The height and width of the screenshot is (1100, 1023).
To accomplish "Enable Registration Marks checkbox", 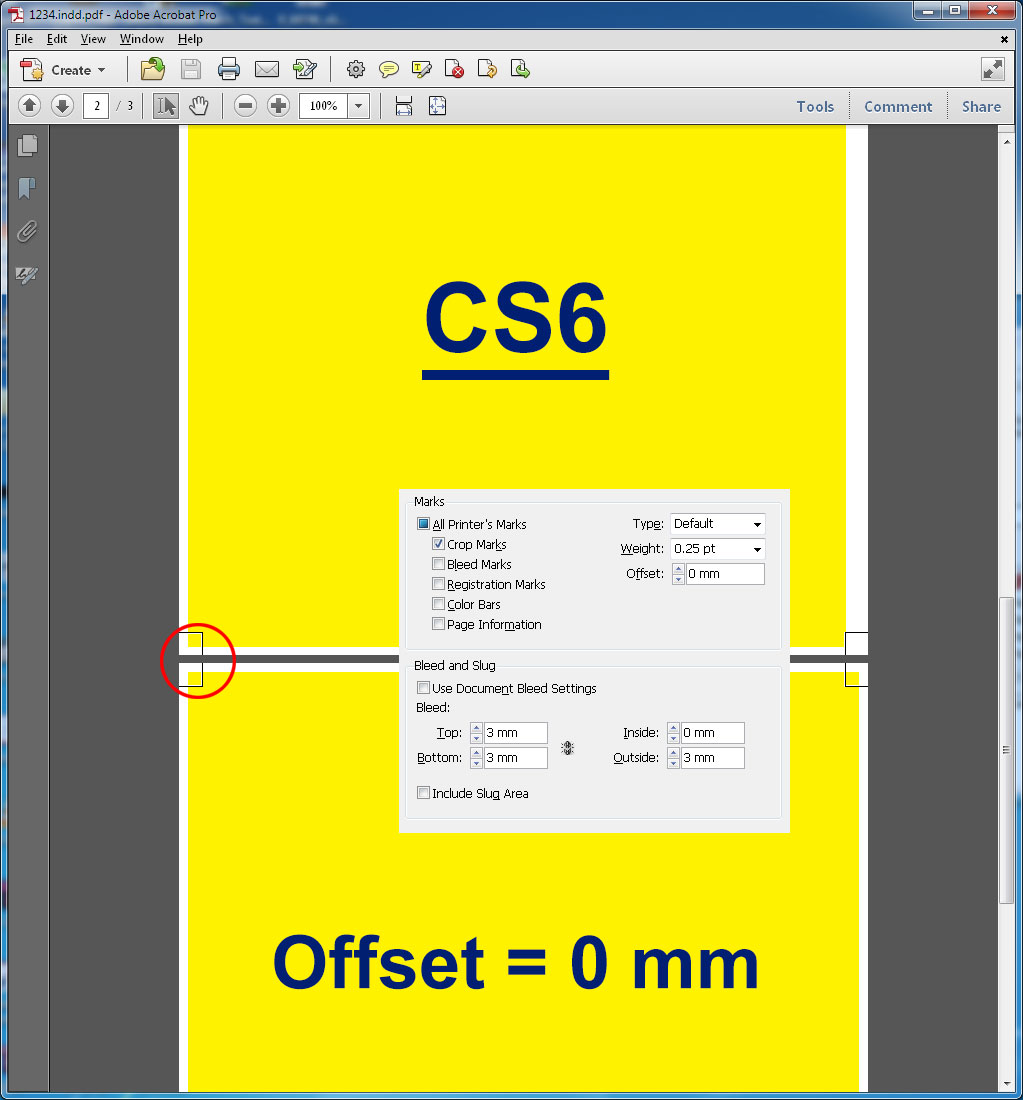I will pyautogui.click(x=439, y=584).
